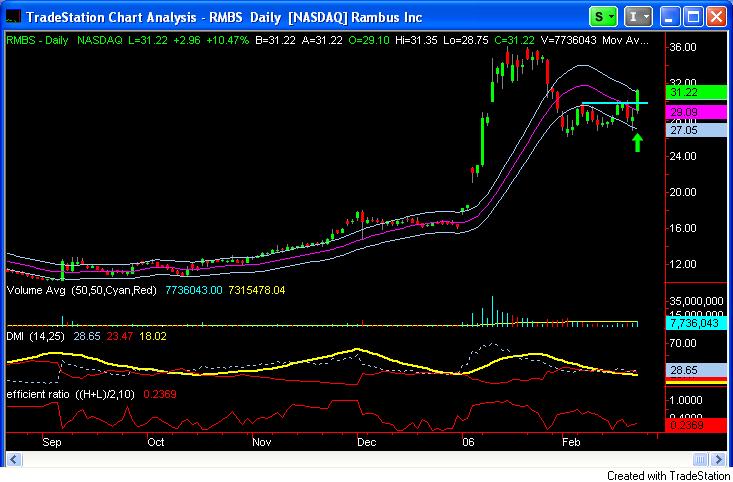Open the gray I interval-link dropdown
Image resolution: width=733 pixels, height=482 pixels.
(638, 17)
